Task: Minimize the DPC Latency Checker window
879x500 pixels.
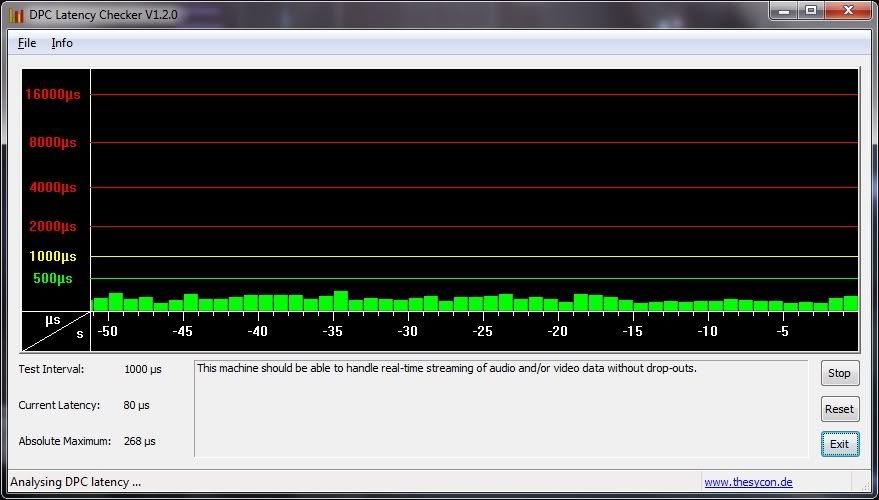Action: point(785,10)
